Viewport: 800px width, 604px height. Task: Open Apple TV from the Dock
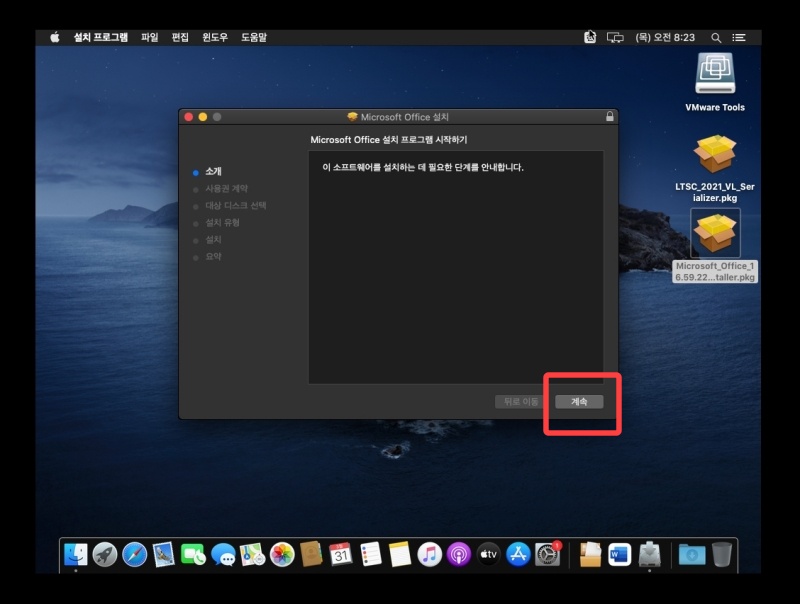coord(488,554)
